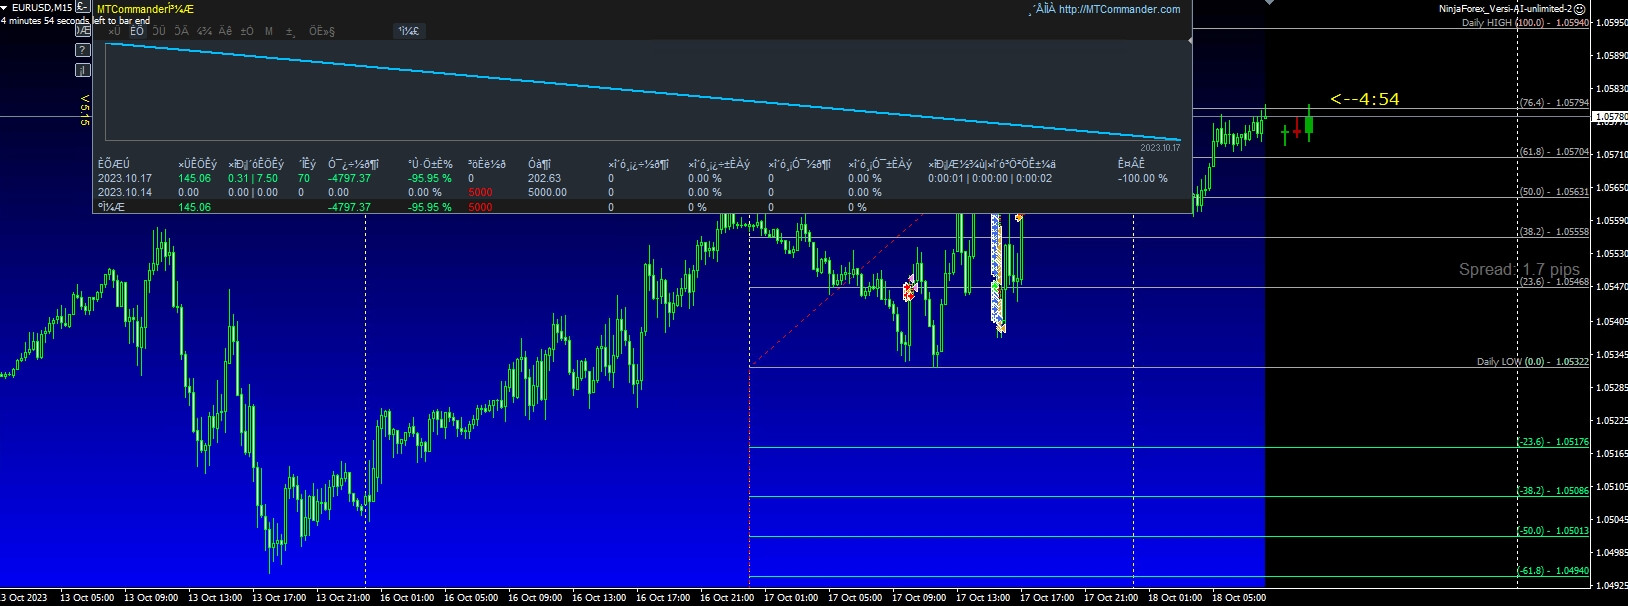Select the 'ÖÜ' period tab
Screen dimensions: 1628x606
click(159, 31)
